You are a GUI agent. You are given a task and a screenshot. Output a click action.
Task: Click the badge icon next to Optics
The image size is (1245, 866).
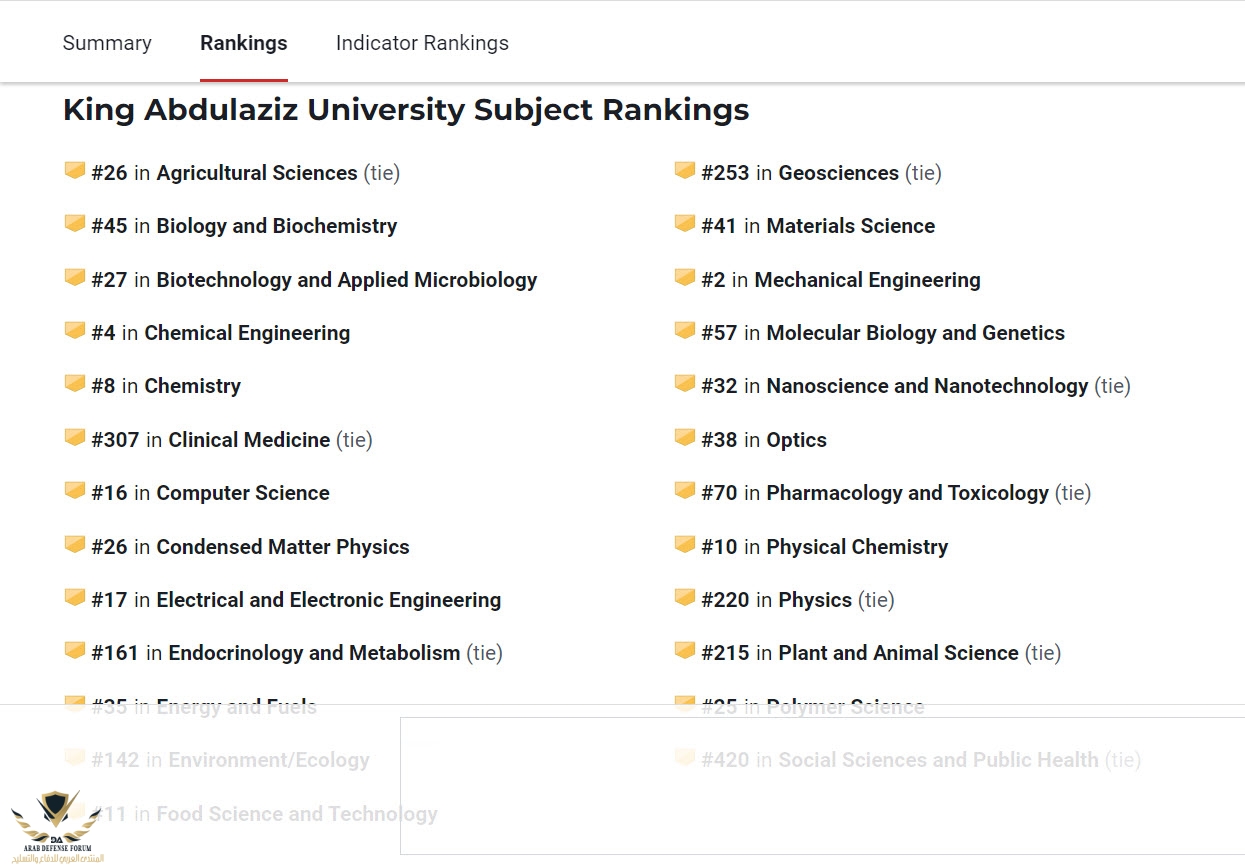click(x=685, y=438)
